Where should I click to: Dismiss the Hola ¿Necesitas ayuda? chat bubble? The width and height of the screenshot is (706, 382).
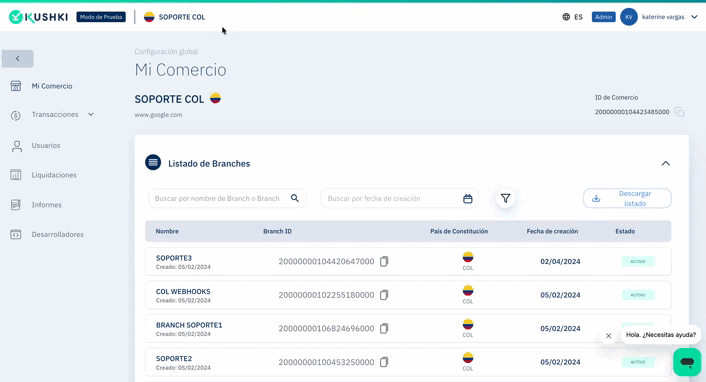[608, 336]
